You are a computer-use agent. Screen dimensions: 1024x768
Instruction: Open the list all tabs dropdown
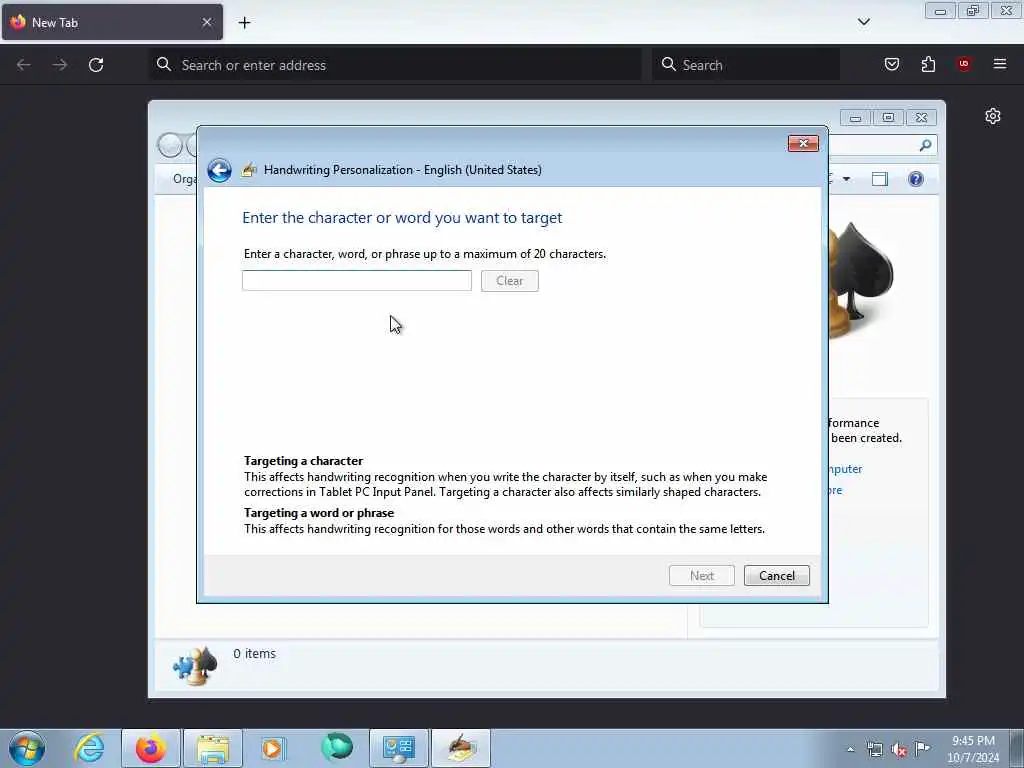[863, 22]
